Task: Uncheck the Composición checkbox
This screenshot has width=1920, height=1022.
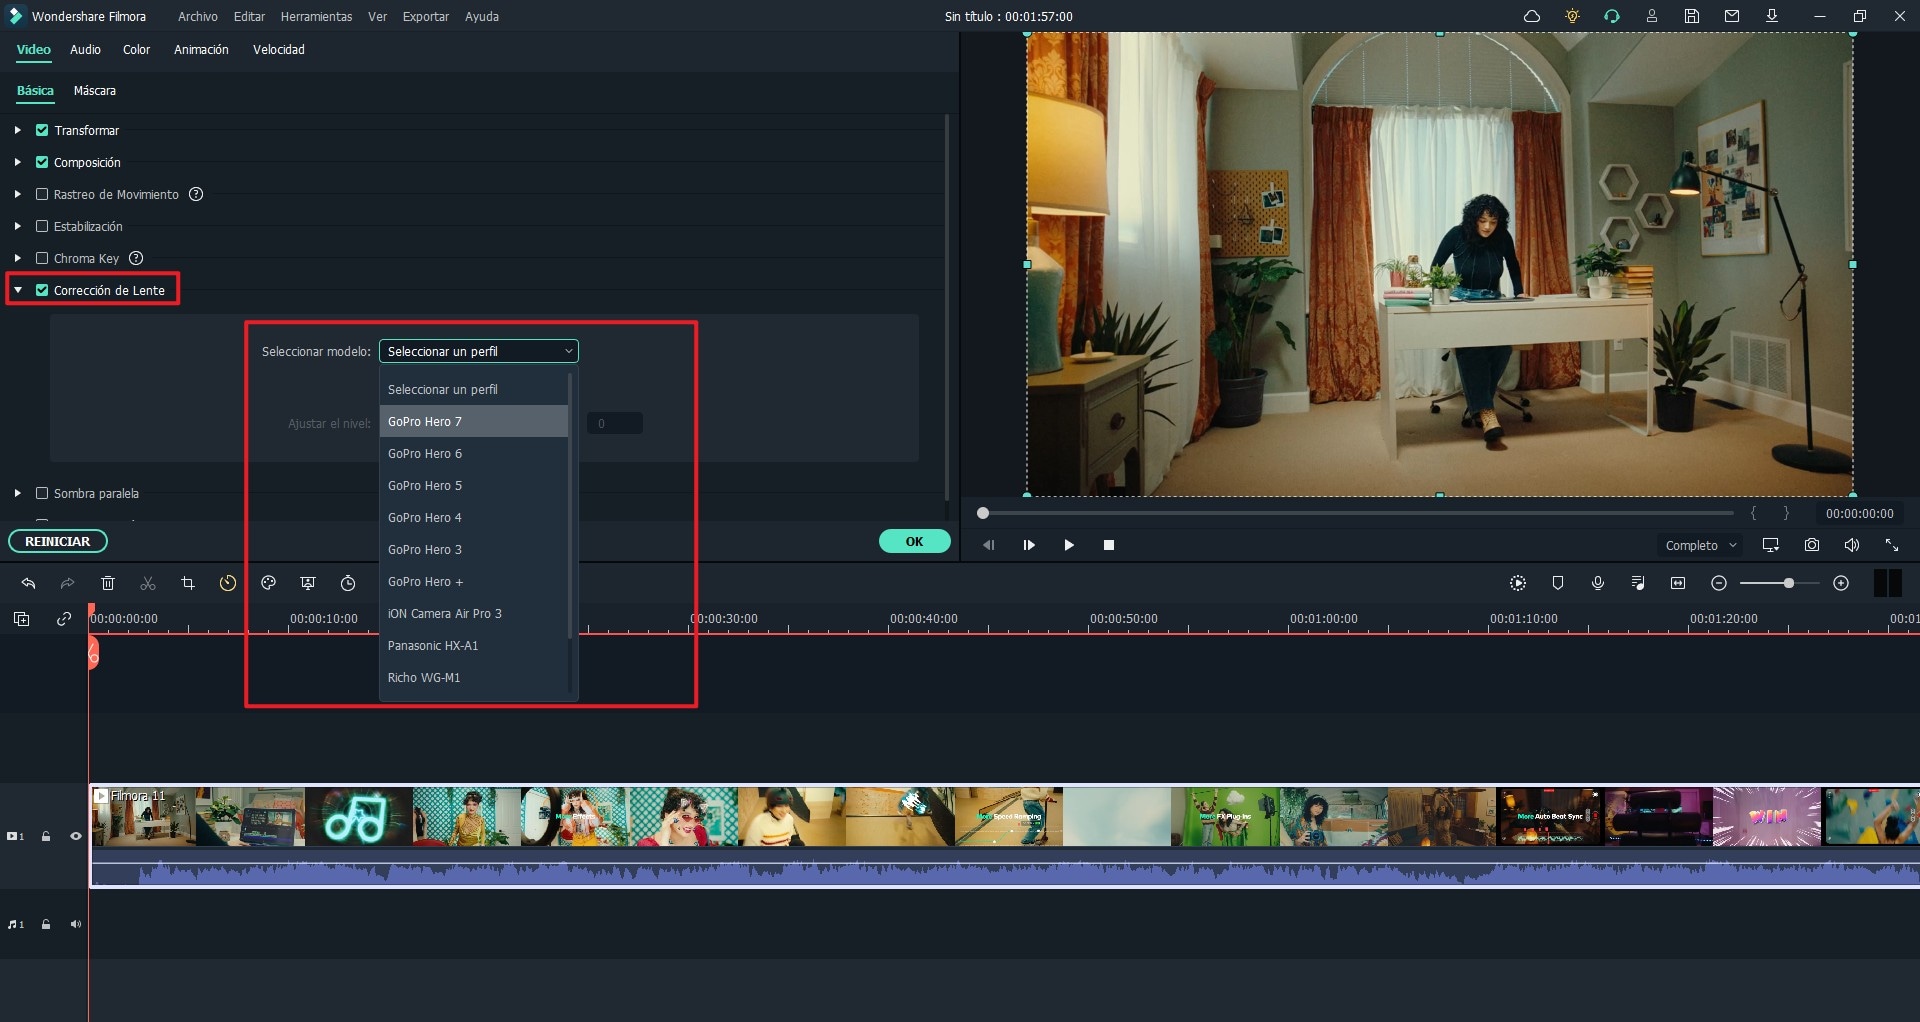Action: [x=42, y=162]
